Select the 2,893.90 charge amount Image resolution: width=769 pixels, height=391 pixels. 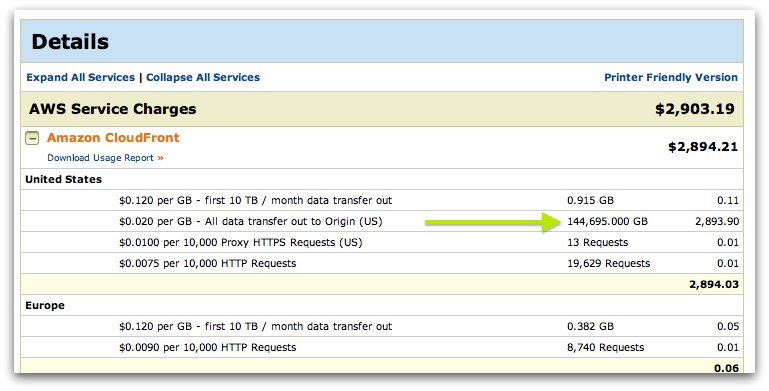(x=717, y=222)
